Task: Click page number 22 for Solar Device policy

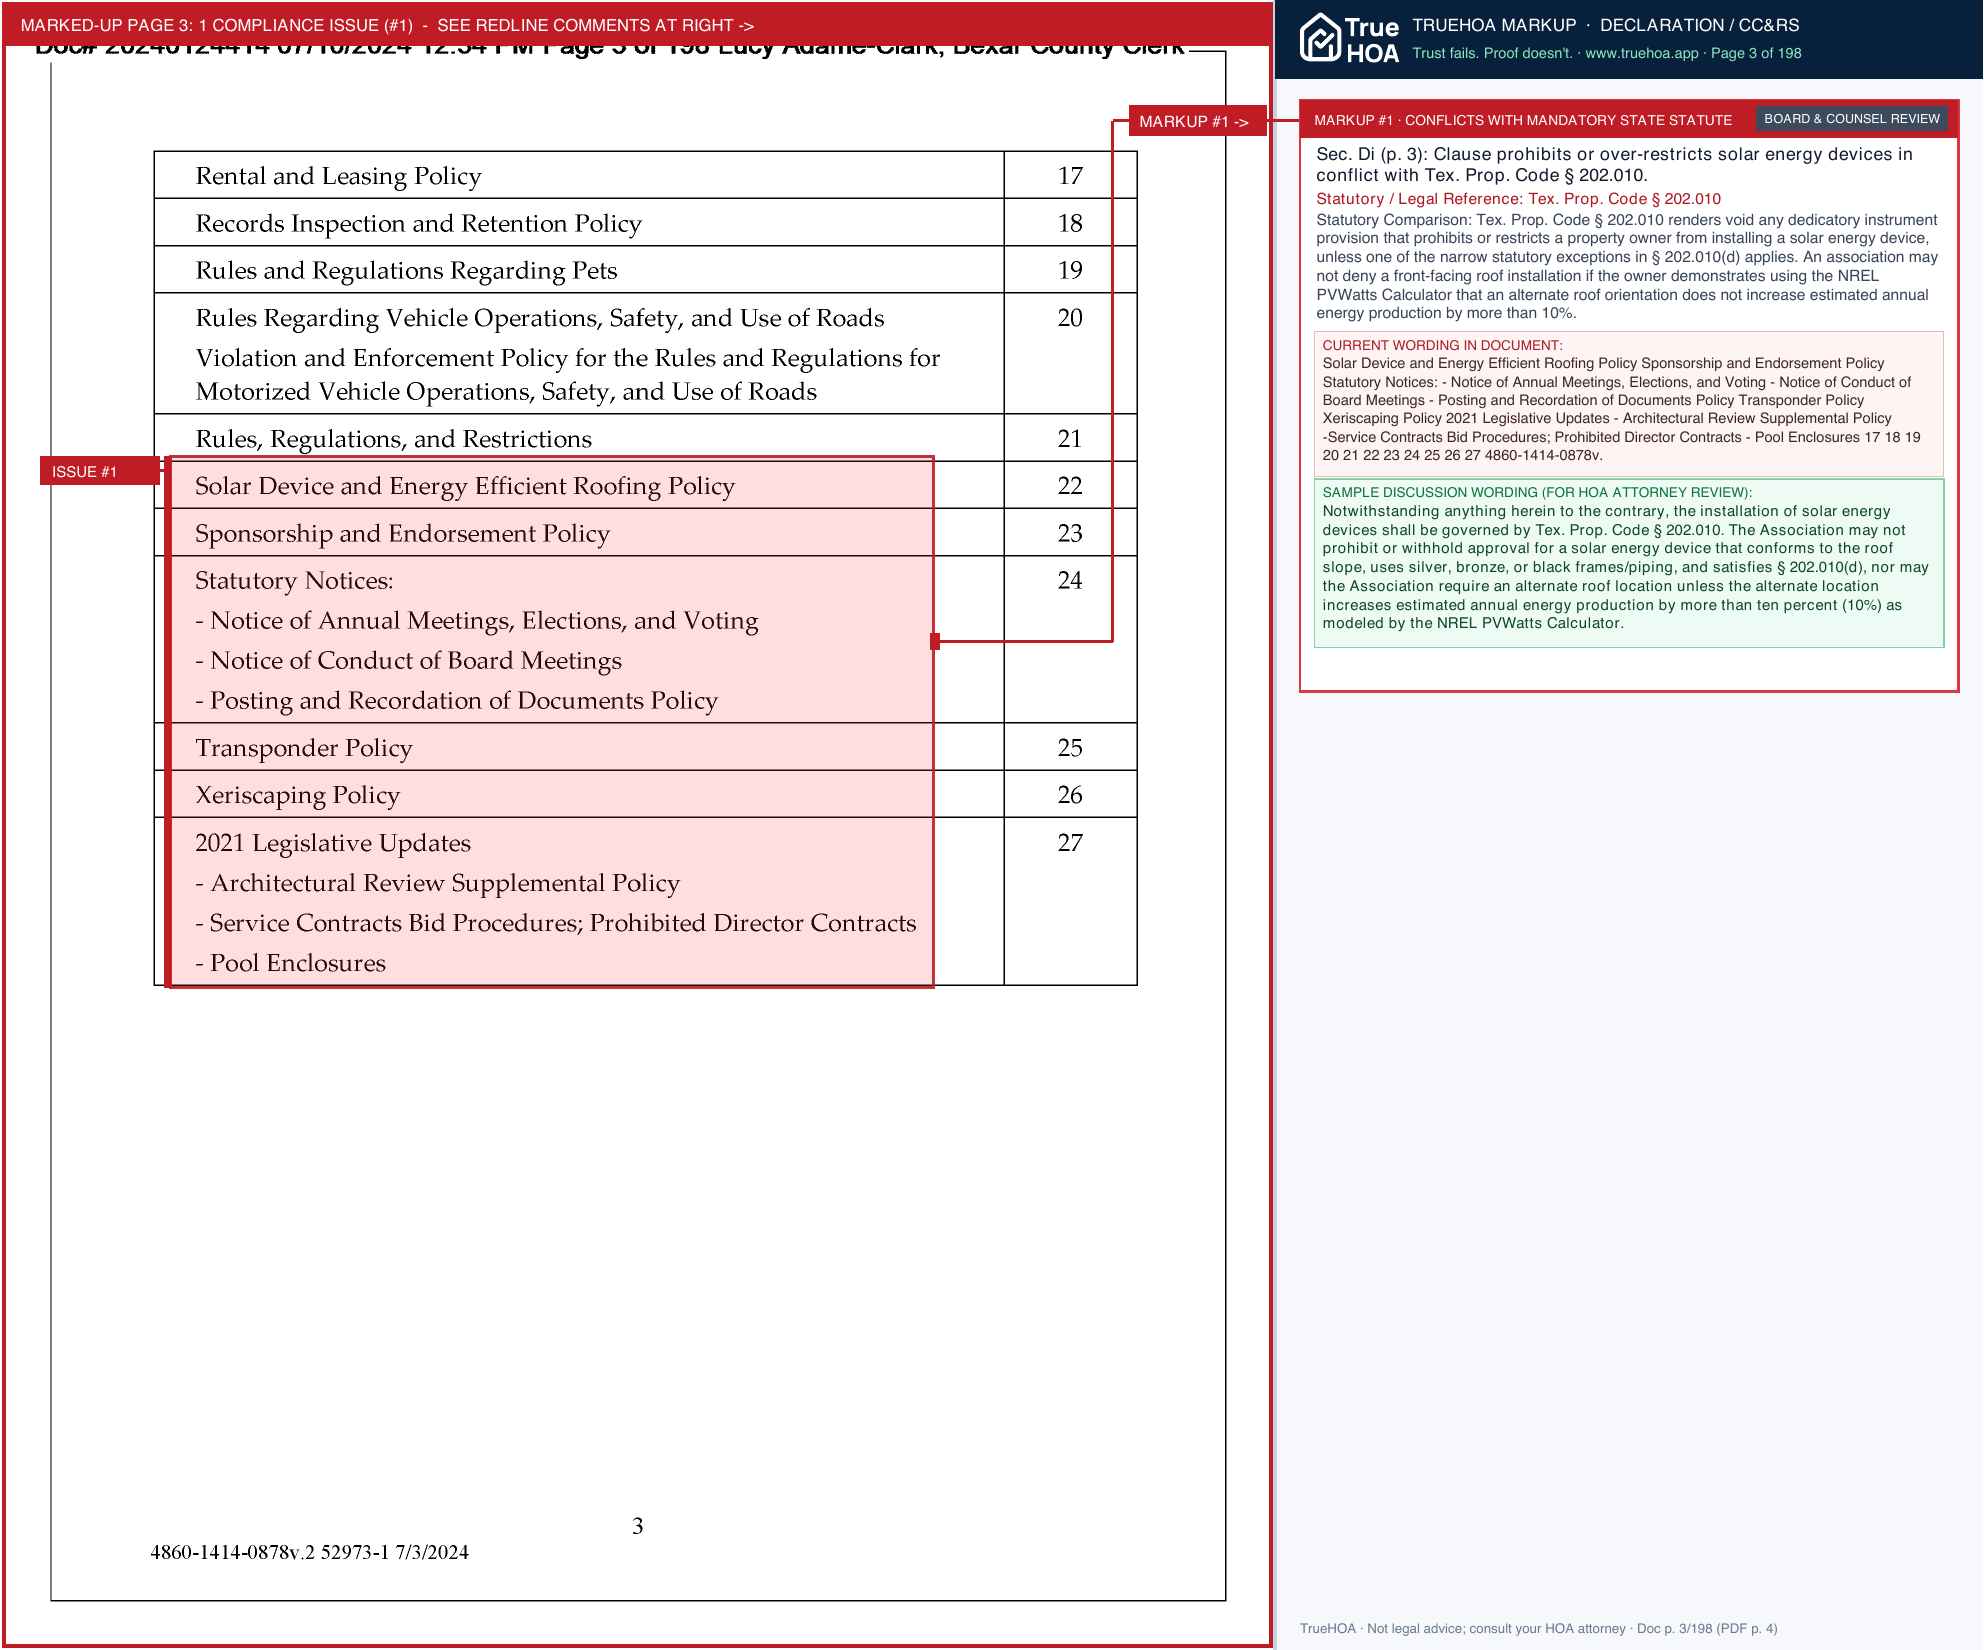Action: click(1070, 486)
